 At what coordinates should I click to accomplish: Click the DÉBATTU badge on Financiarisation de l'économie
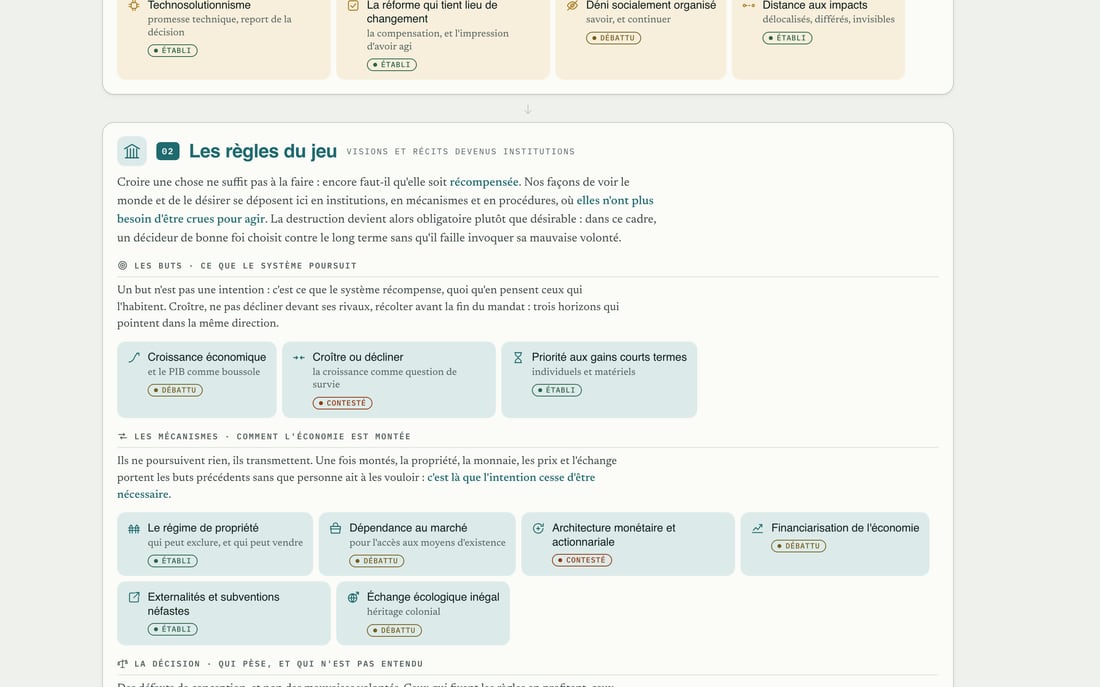pyautogui.click(x=798, y=546)
